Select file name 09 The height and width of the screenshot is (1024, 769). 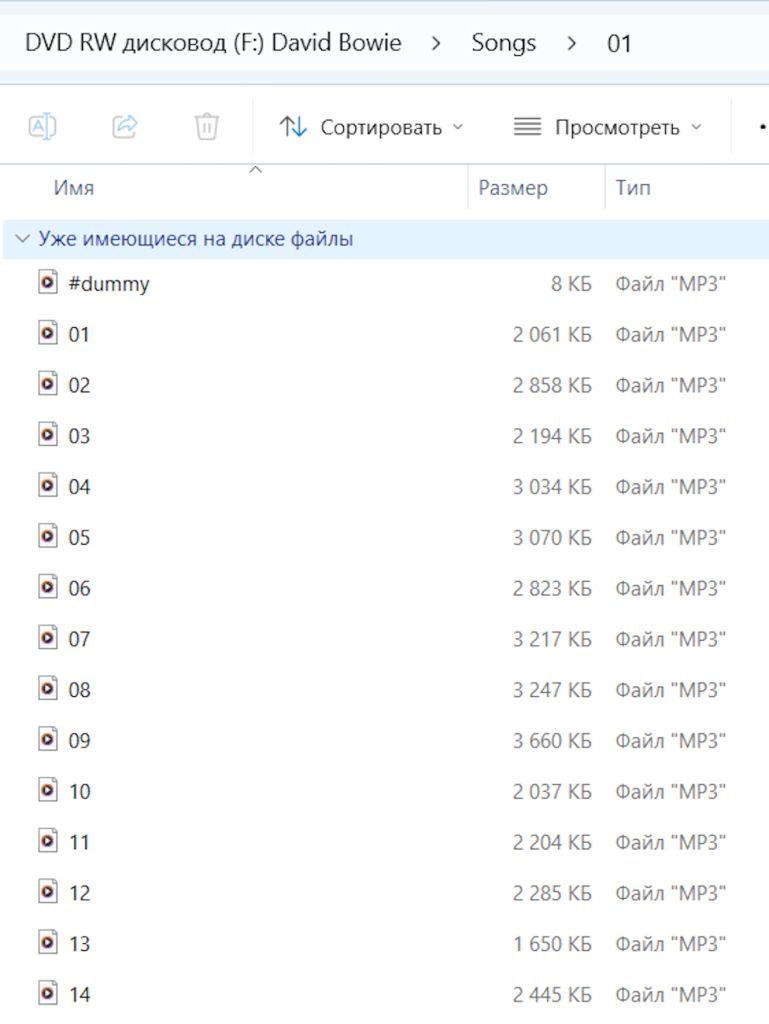79,741
